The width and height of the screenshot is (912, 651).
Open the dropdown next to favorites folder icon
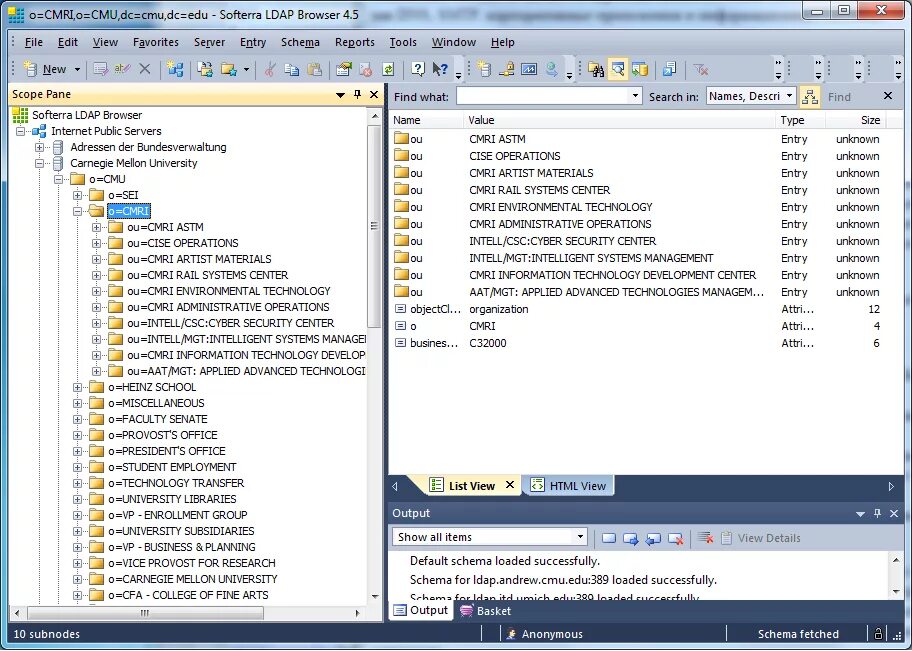[246, 69]
